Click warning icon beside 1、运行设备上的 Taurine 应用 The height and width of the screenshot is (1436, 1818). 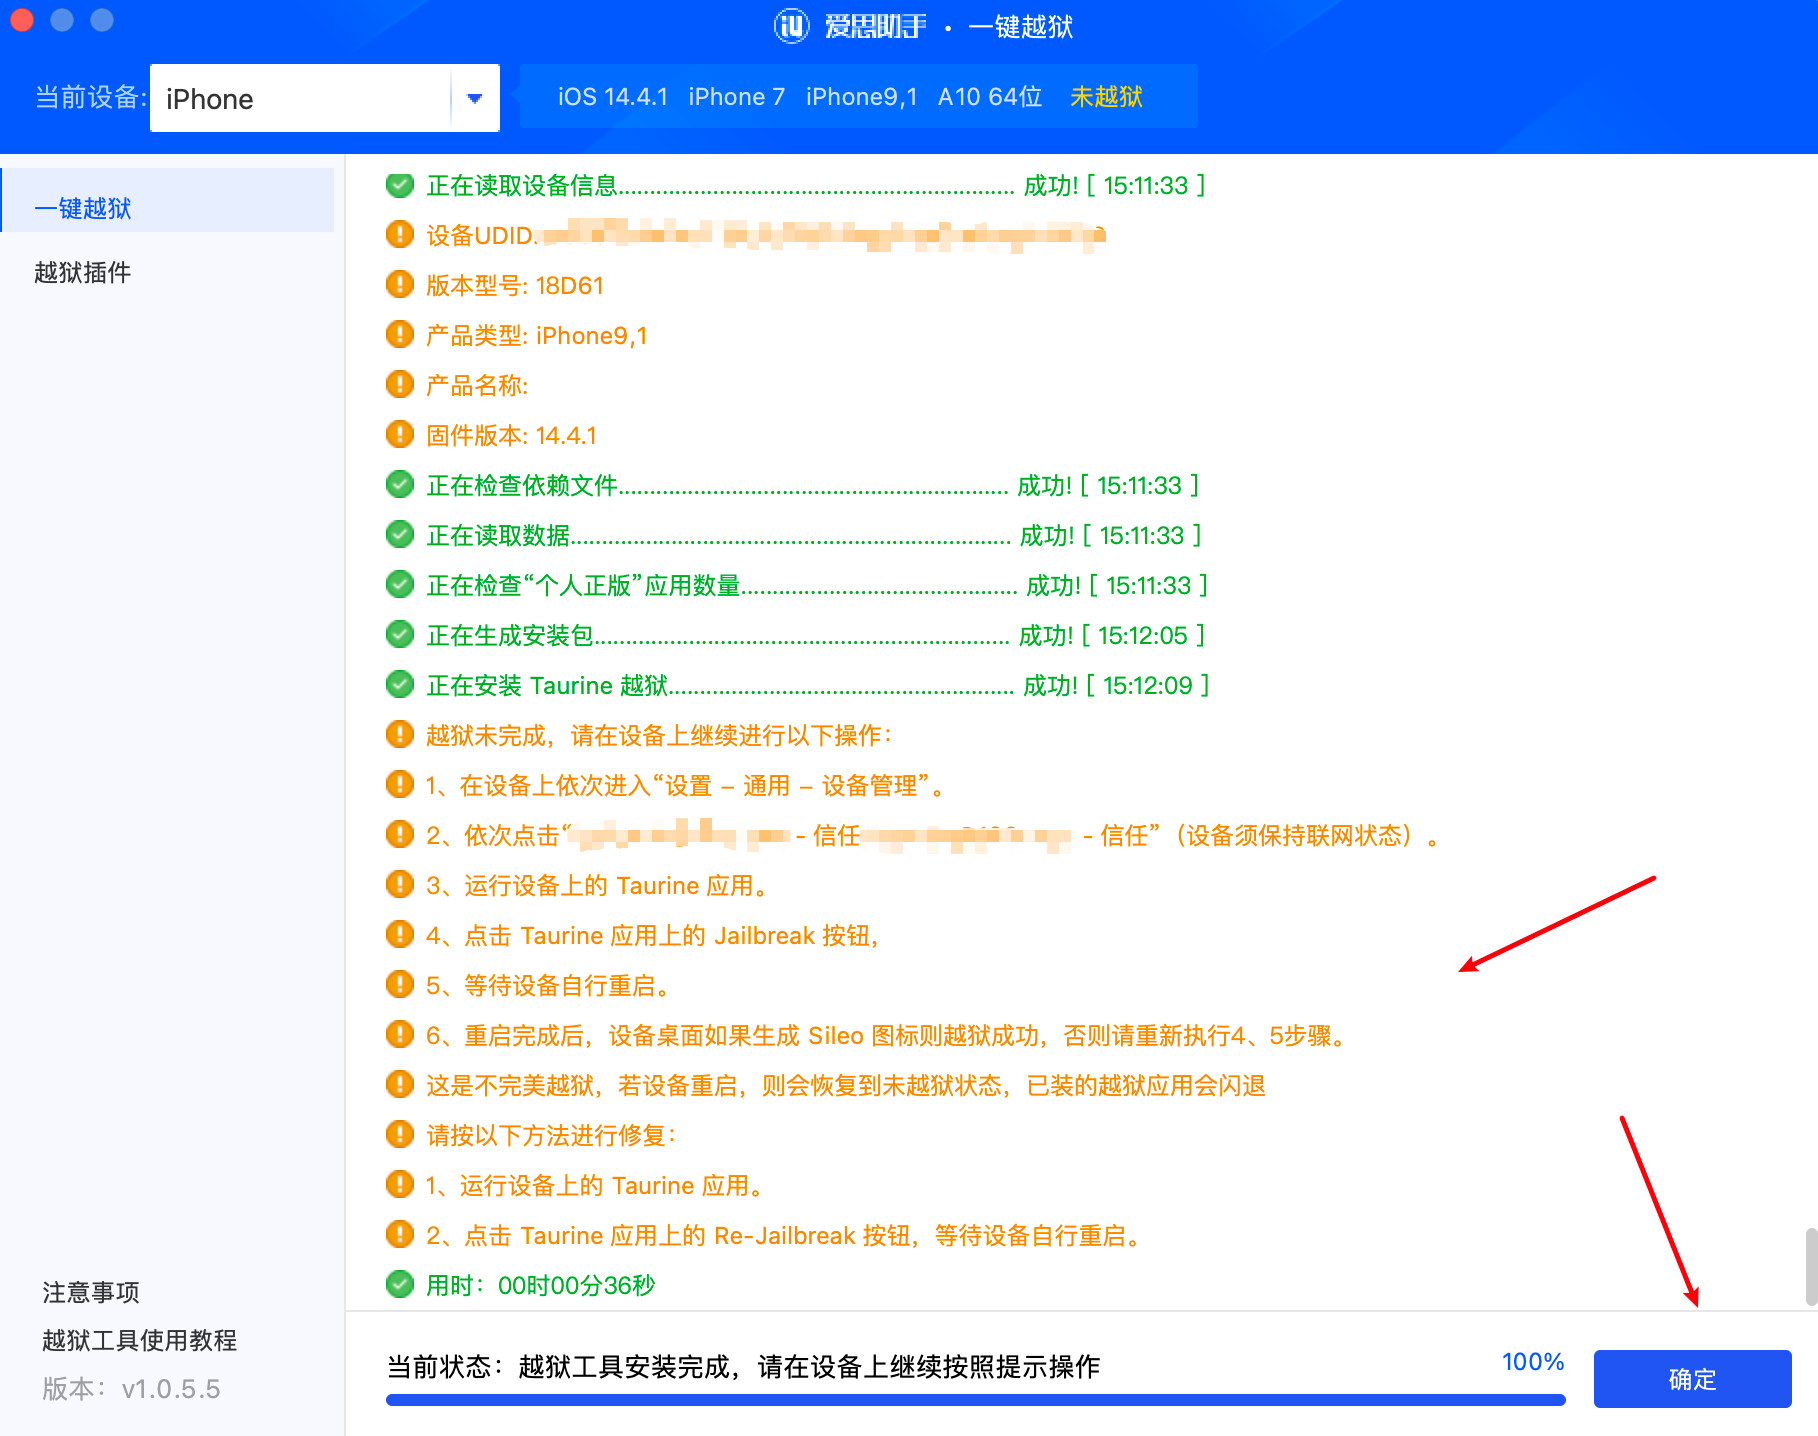click(400, 1185)
